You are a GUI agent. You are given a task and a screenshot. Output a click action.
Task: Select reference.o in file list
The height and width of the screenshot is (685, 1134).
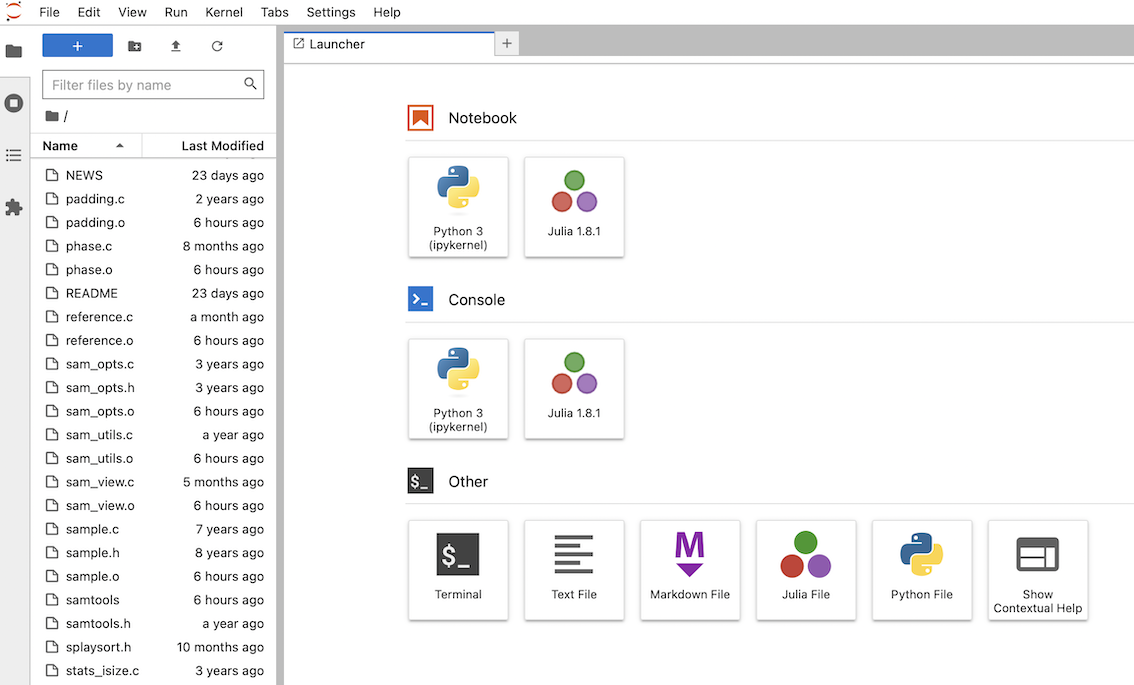[x=153, y=340]
